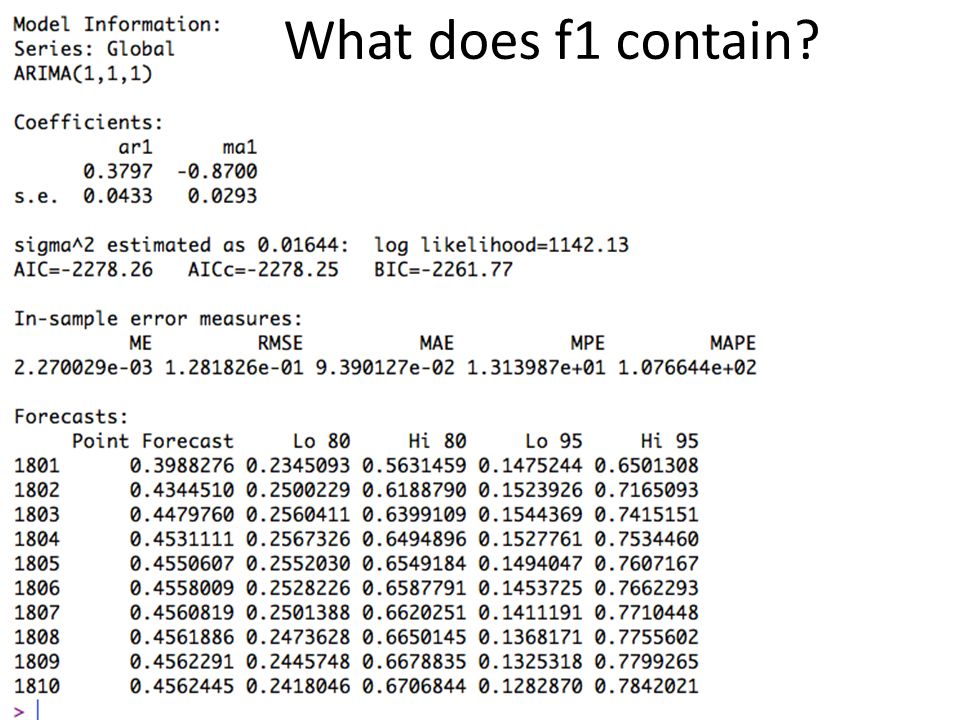Select the 1801 forecast row label
The width and height of the screenshot is (960, 720).
(37, 465)
